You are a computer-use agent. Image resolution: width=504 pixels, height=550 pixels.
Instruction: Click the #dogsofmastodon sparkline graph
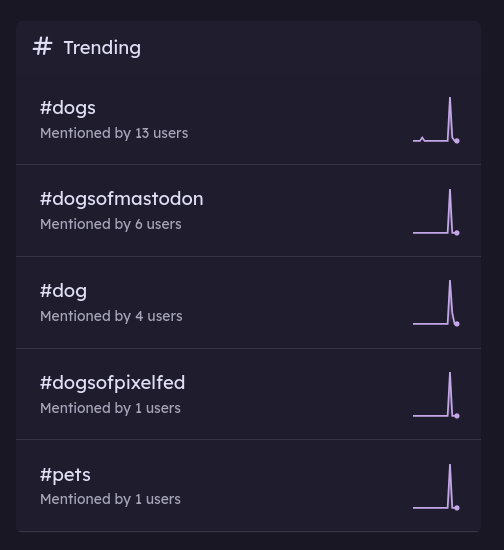[x=436, y=212]
